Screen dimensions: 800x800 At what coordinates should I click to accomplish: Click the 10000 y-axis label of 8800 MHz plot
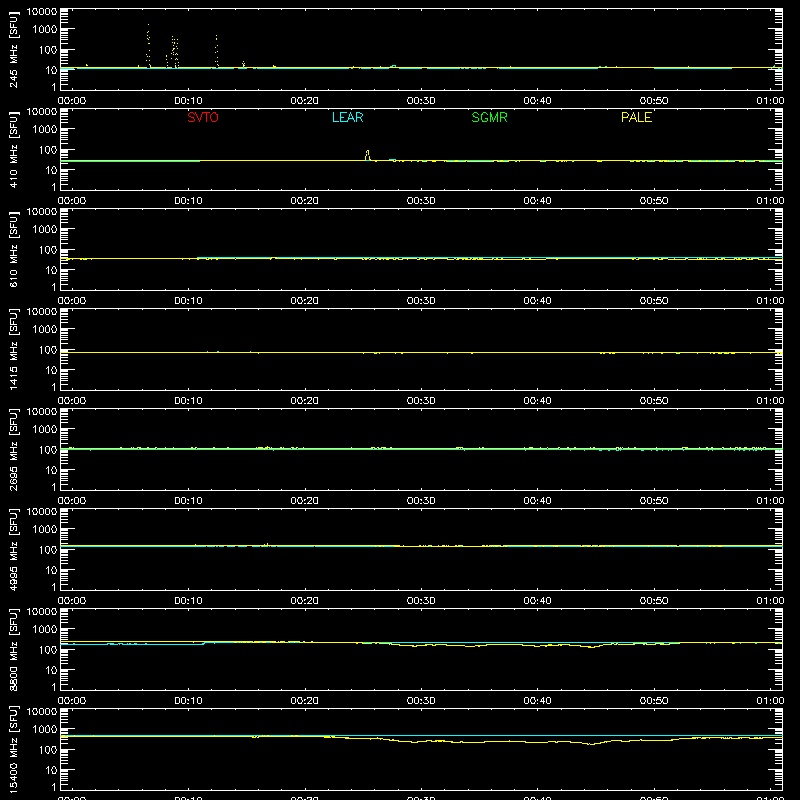42,611
